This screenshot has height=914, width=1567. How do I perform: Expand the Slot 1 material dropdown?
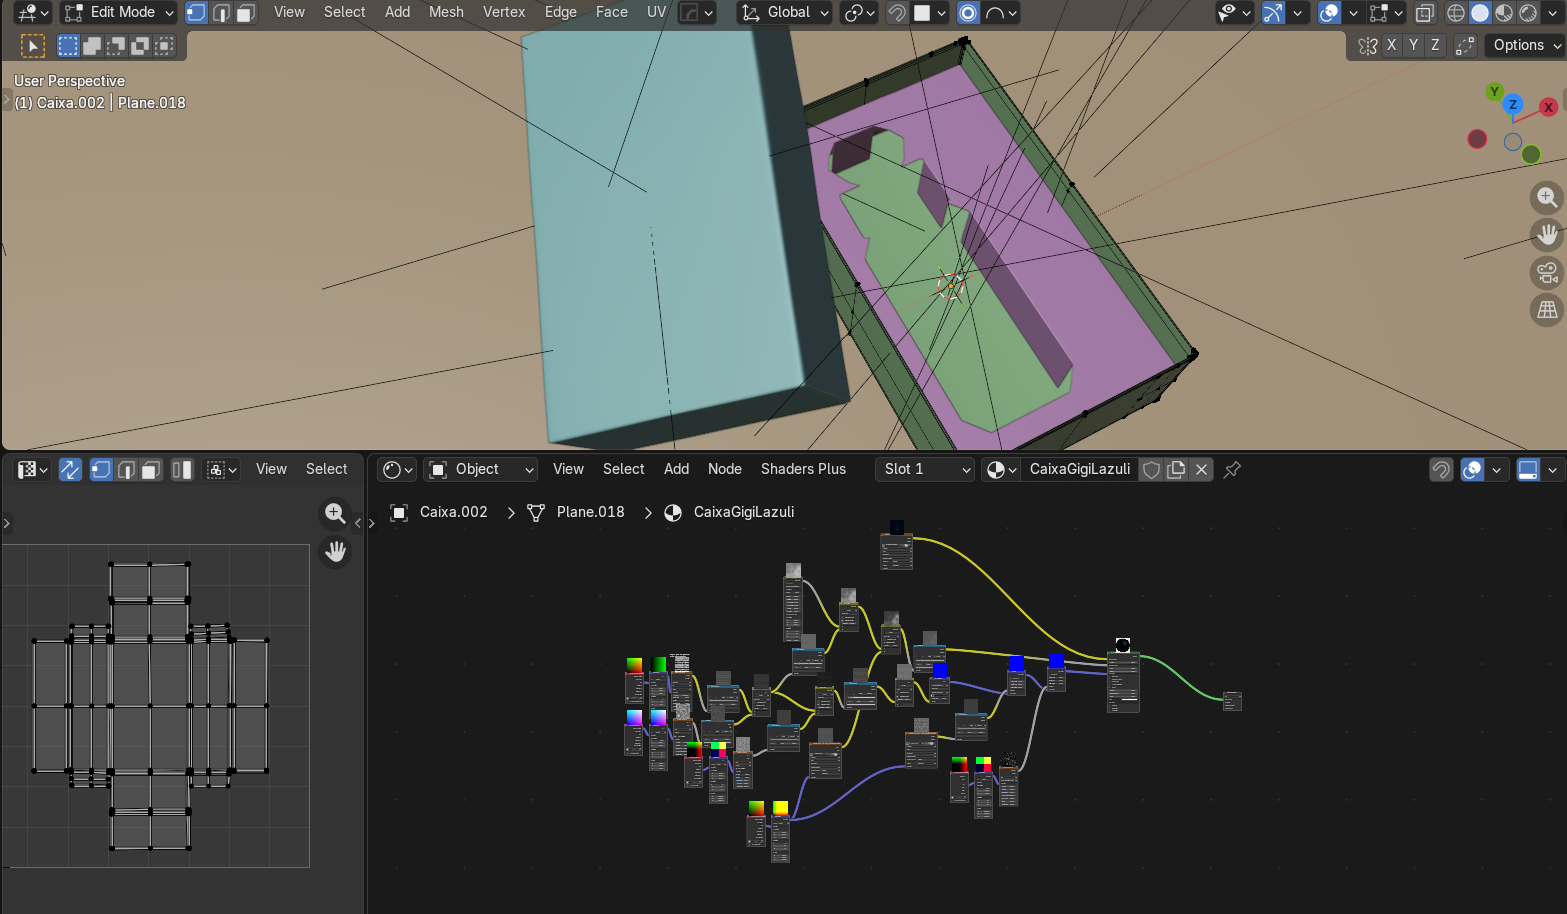925,469
